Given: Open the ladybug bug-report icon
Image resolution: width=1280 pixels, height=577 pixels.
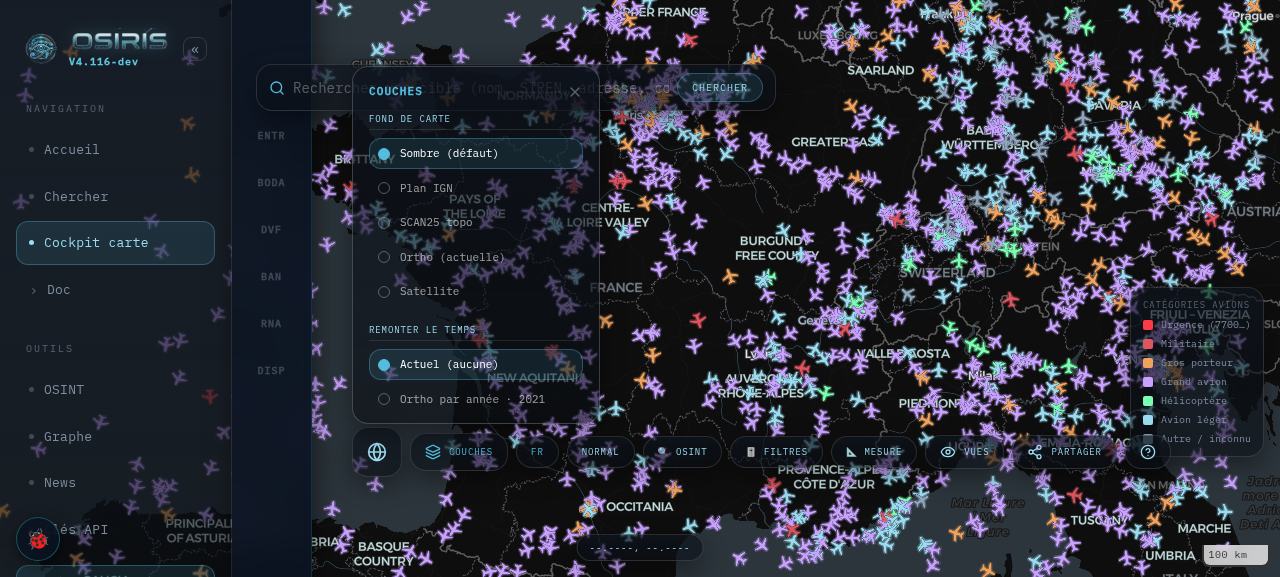Looking at the screenshot, I should point(38,539).
